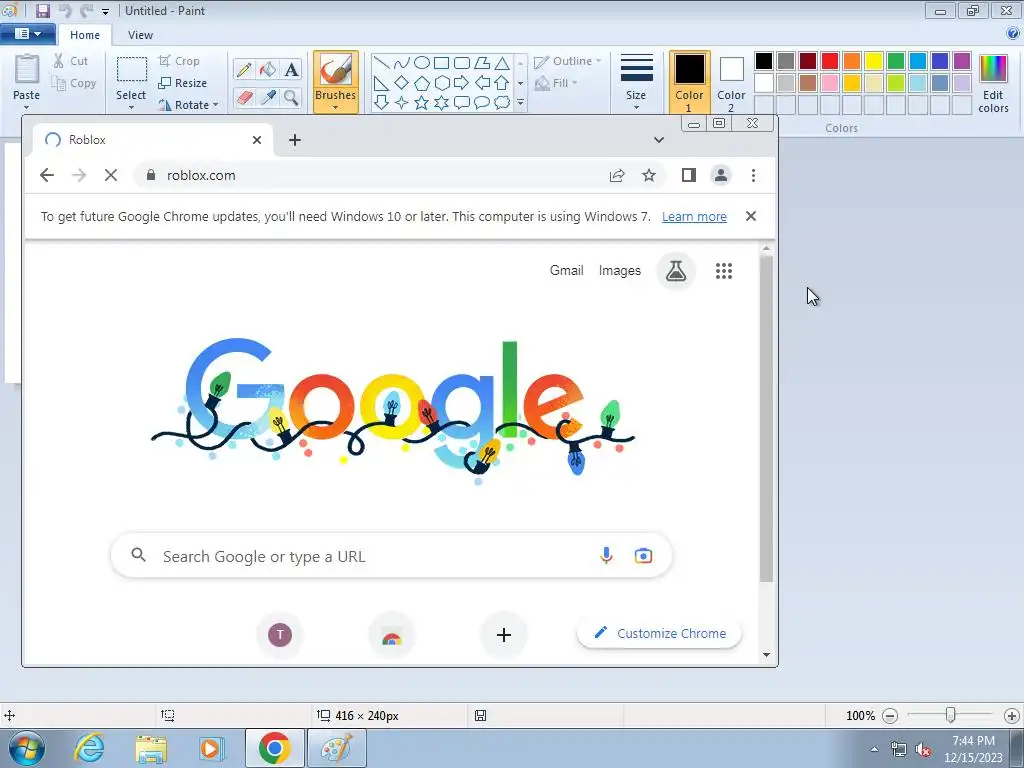Pick the yellow color swatch

[x=874, y=61]
